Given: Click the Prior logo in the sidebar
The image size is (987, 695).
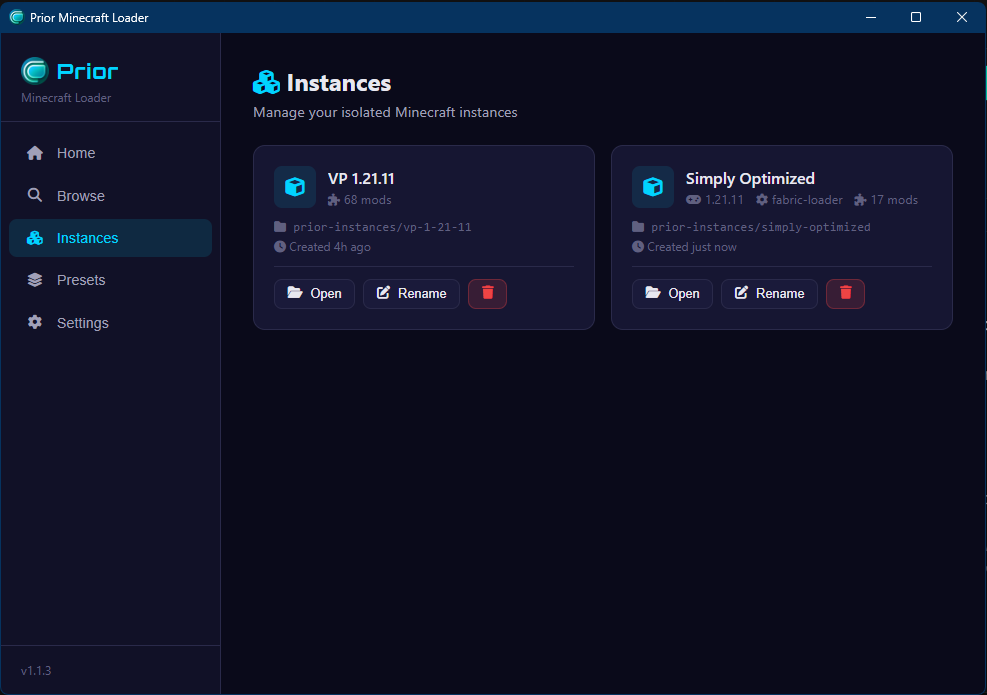Looking at the screenshot, I should point(35,71).
